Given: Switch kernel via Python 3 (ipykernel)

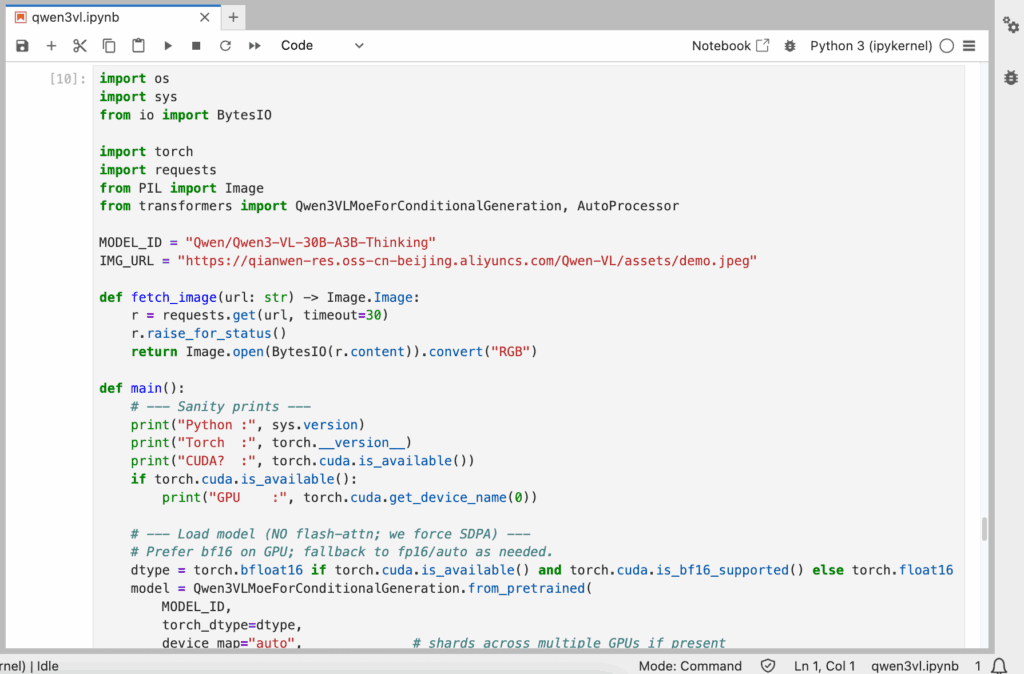Looking at the screenshot, I should 870,46.
